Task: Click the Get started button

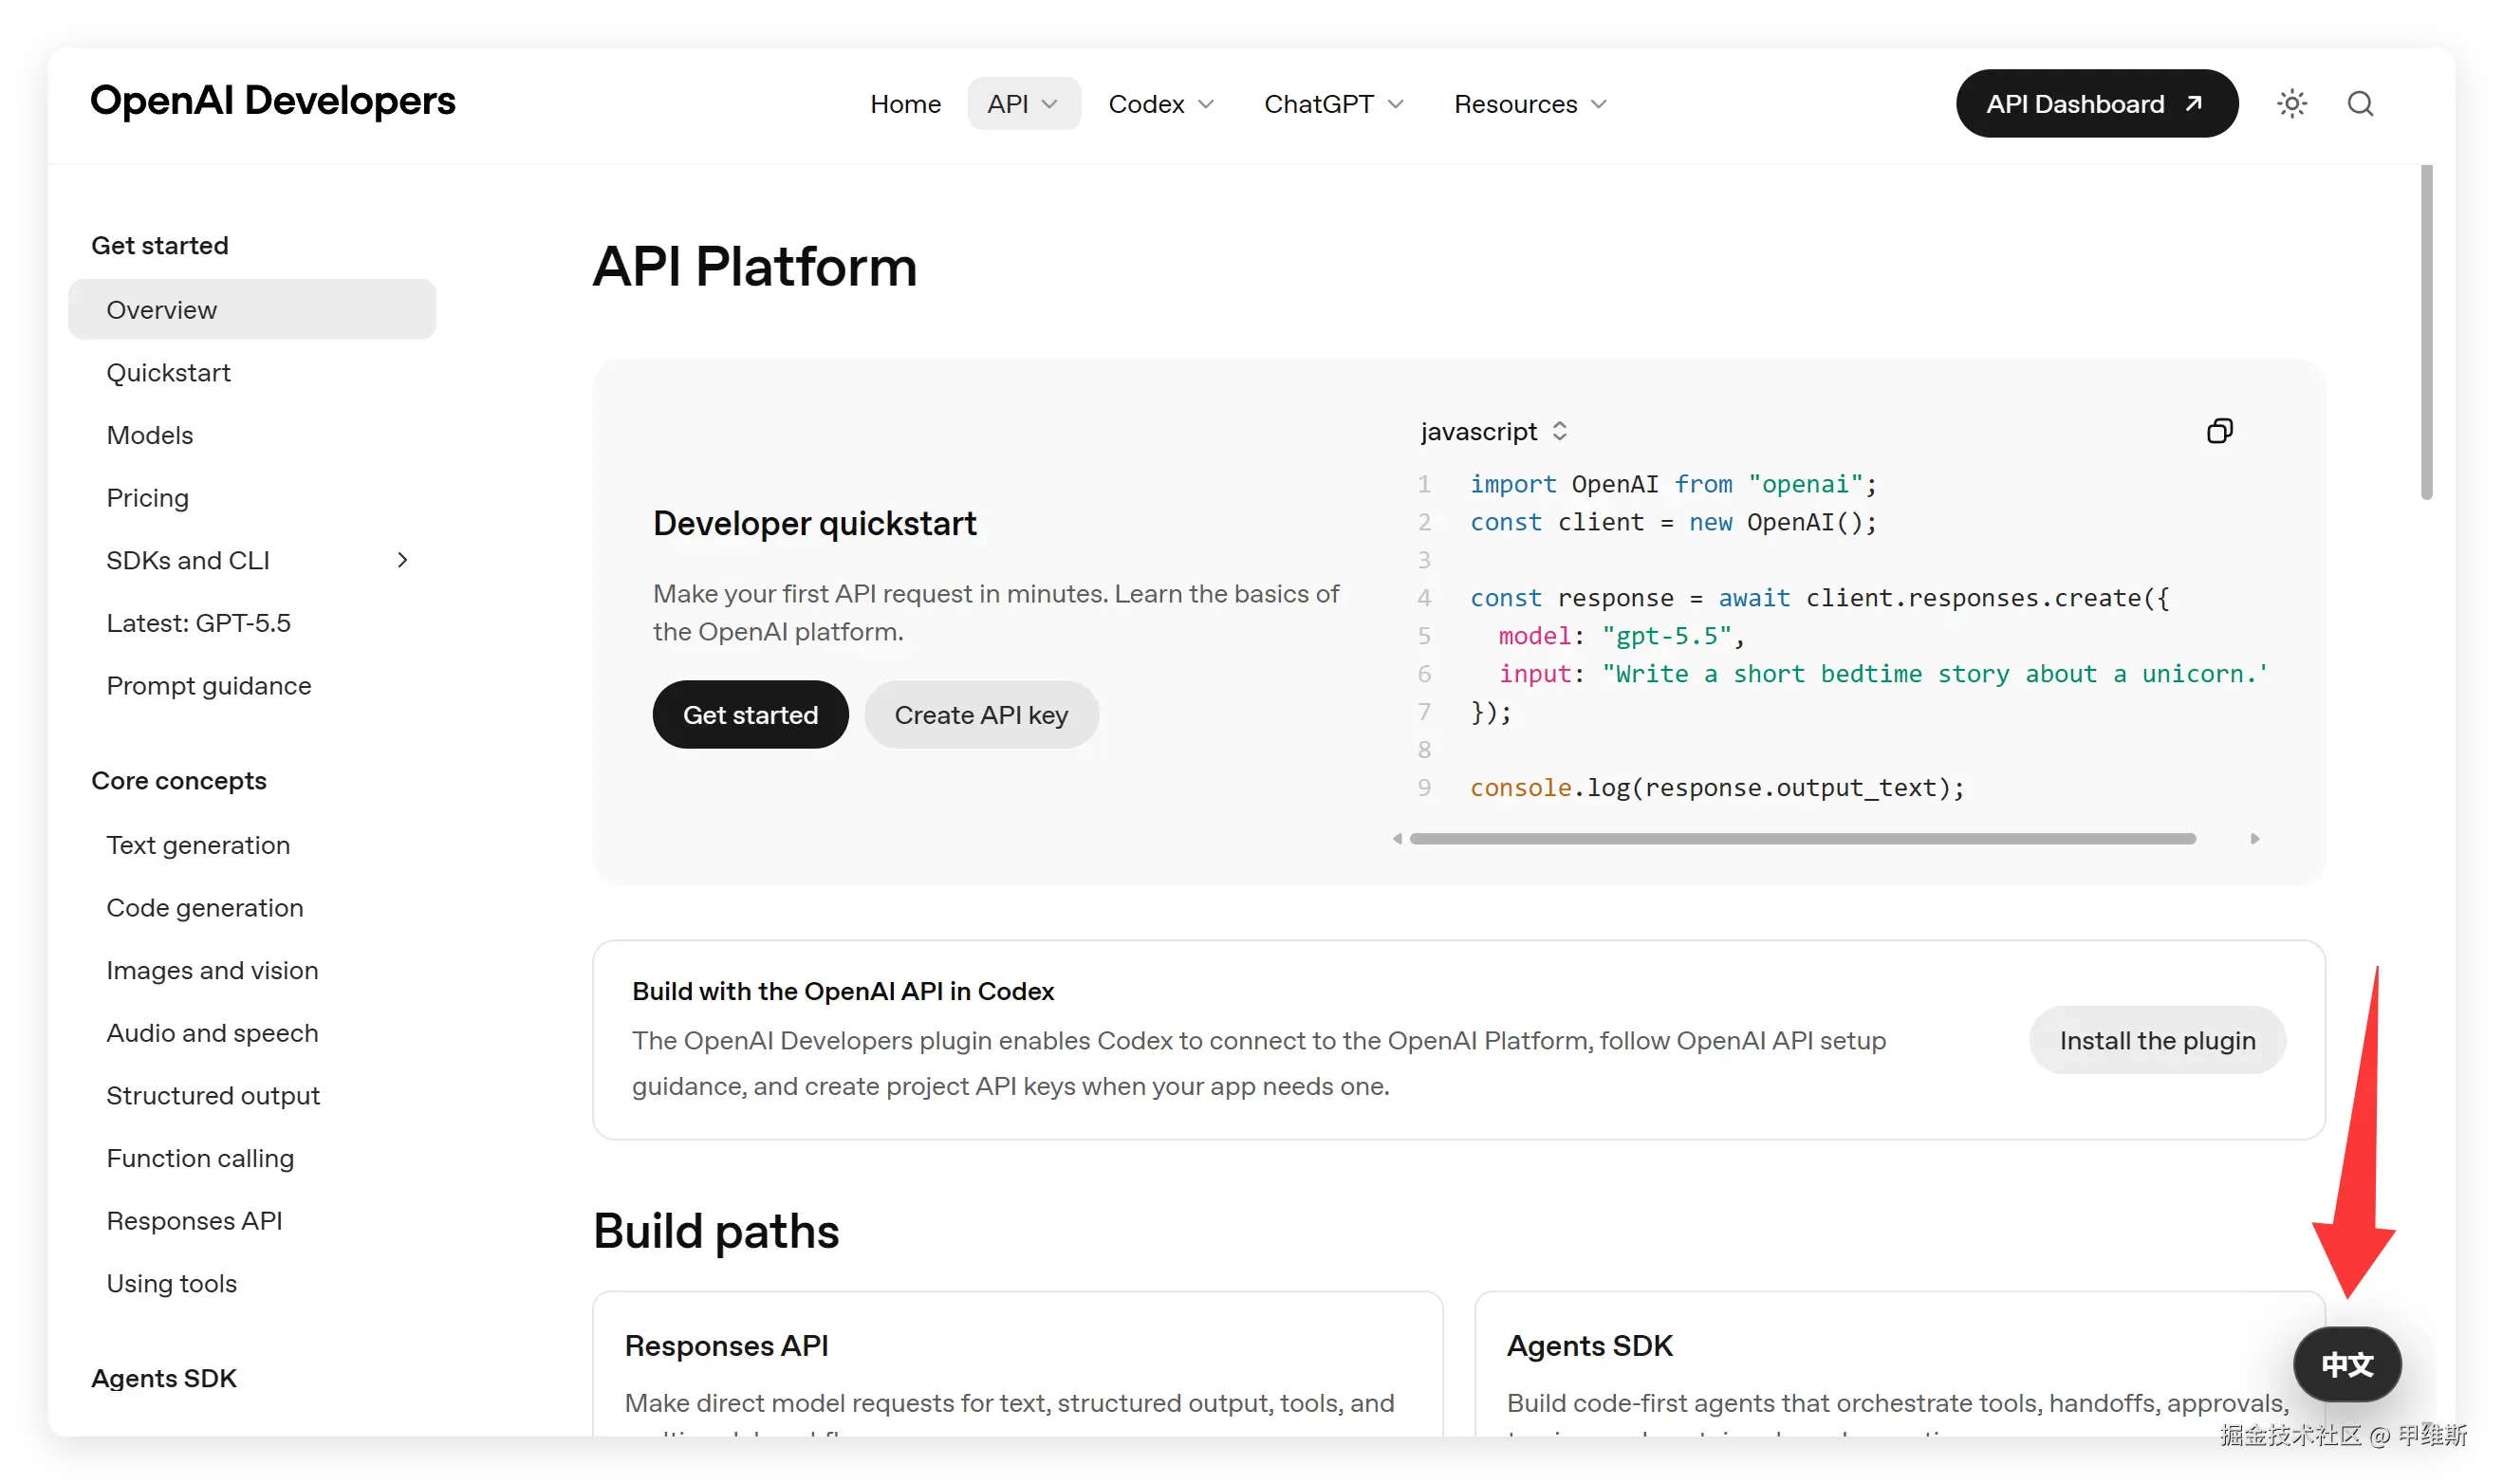Action: (x=750, y=715)
